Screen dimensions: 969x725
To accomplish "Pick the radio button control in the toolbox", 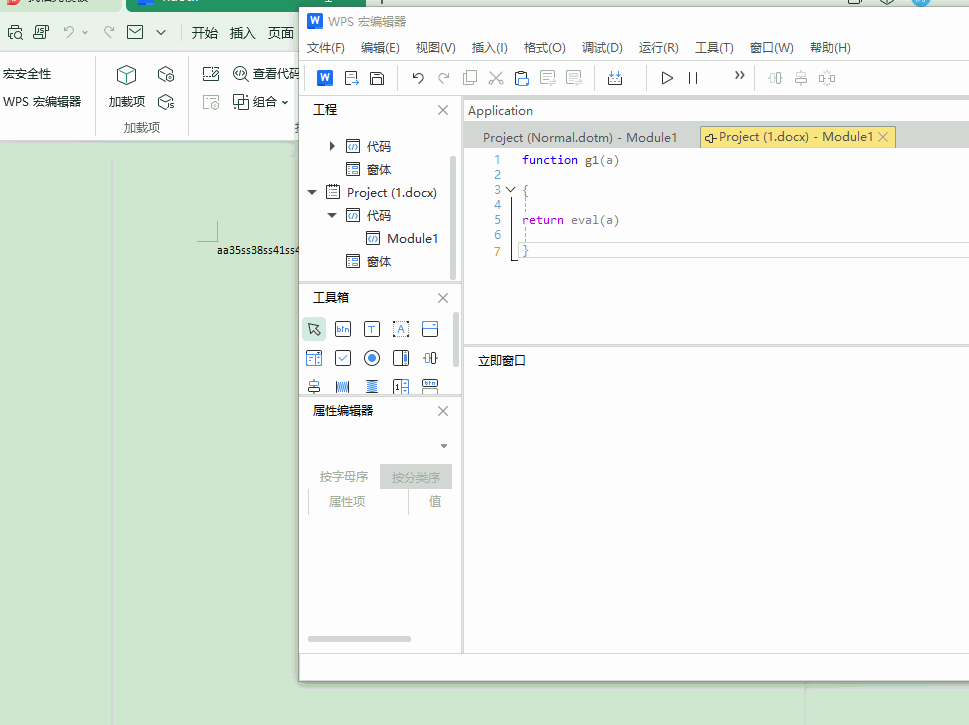I will pos(372,358).
